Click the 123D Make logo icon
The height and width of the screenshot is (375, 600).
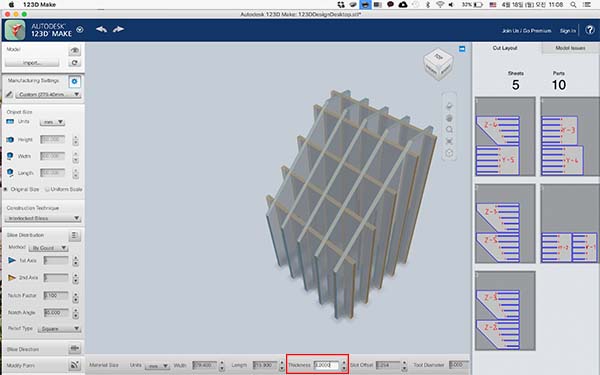click(x=15, y=30)
